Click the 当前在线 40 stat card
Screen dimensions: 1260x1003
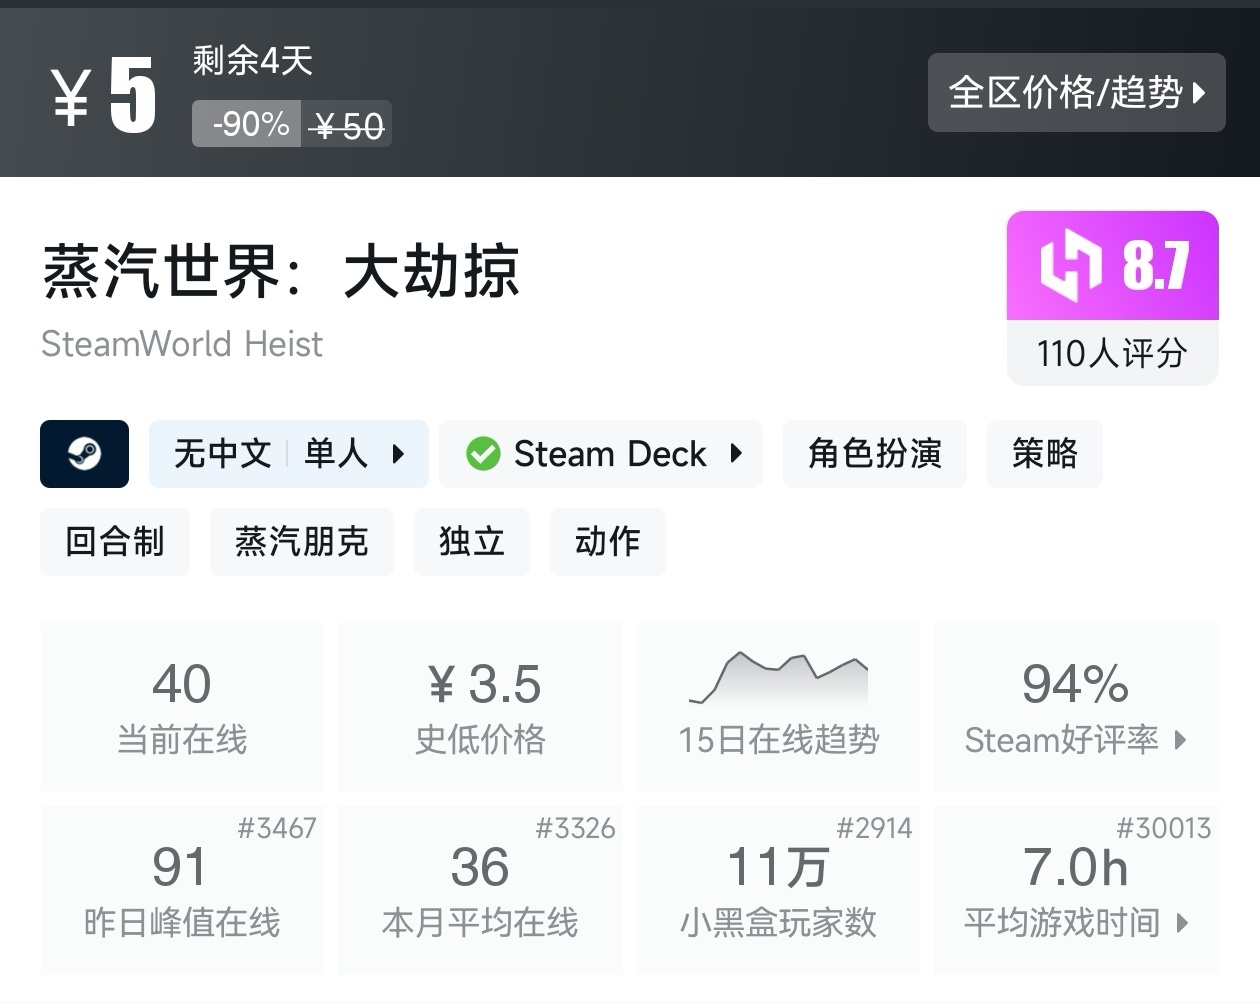(x=182, y=707)
